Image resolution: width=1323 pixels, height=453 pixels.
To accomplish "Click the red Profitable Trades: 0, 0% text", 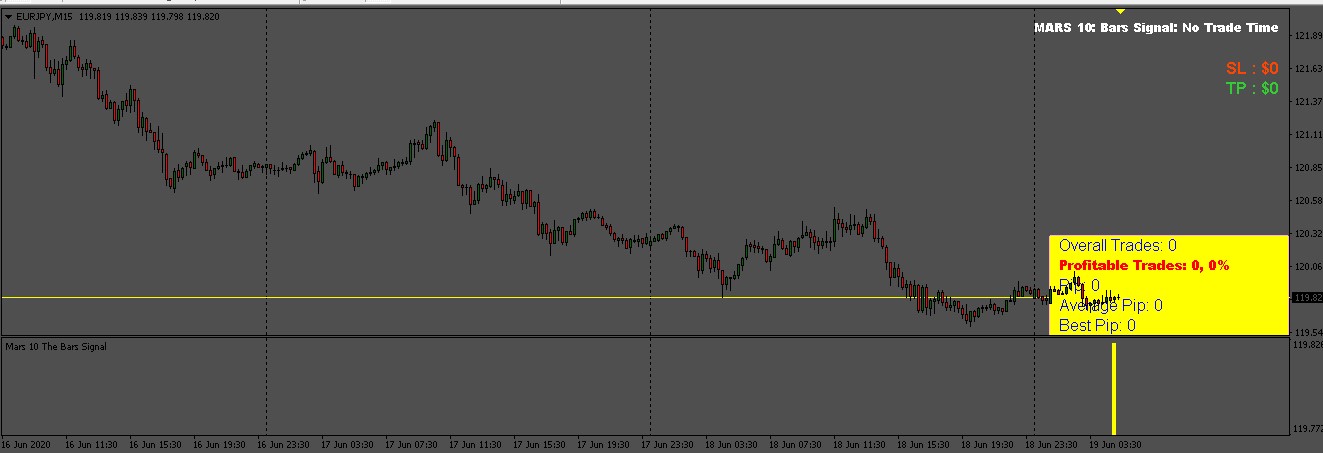I will (x=1143, y=266).
